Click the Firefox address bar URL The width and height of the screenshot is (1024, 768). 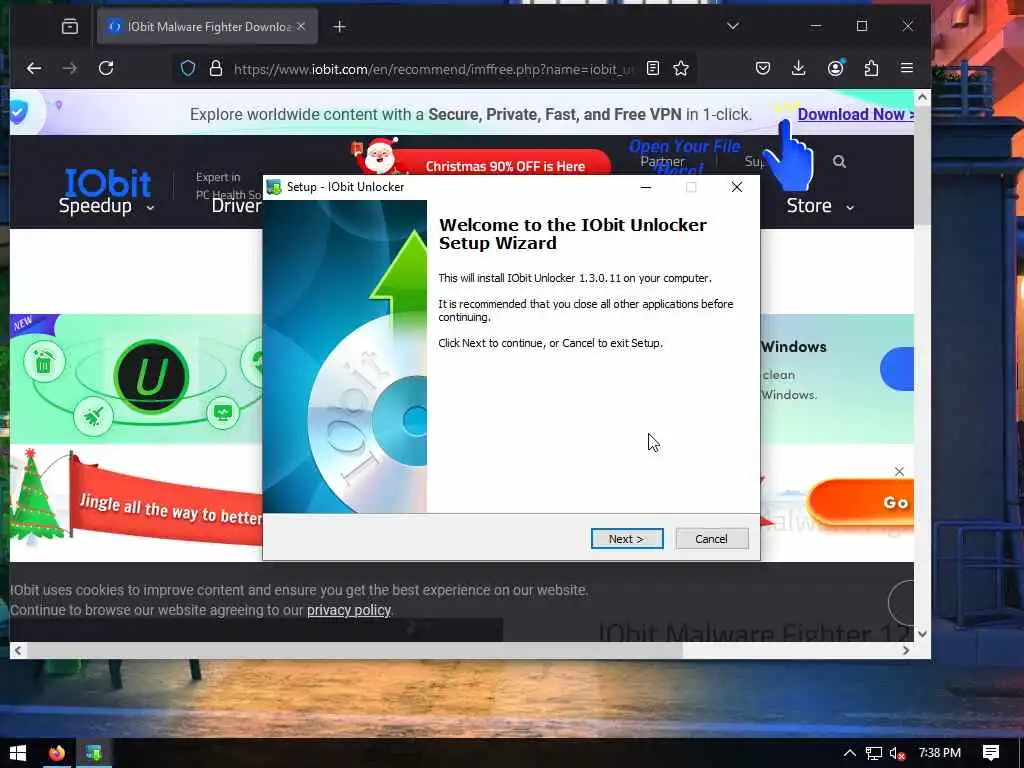tap(433, 69)
